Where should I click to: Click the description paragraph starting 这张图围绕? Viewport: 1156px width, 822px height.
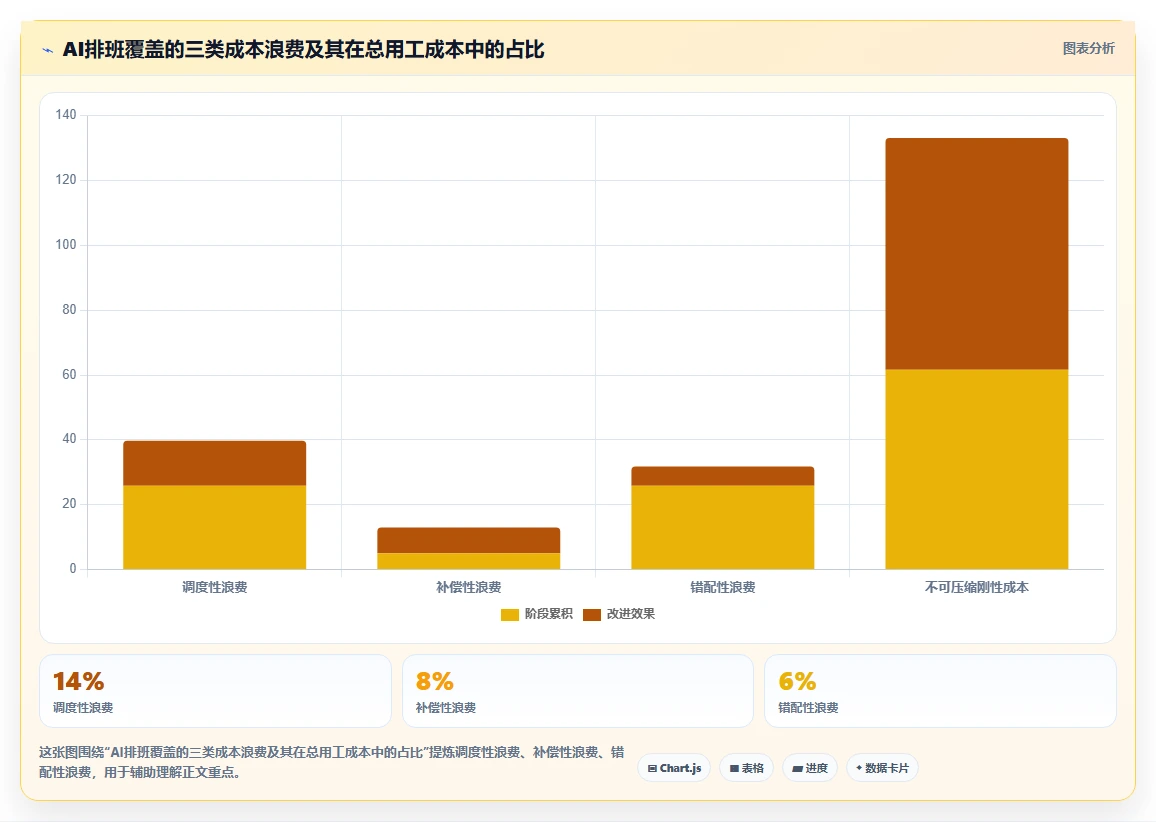(x=332, y=762)
